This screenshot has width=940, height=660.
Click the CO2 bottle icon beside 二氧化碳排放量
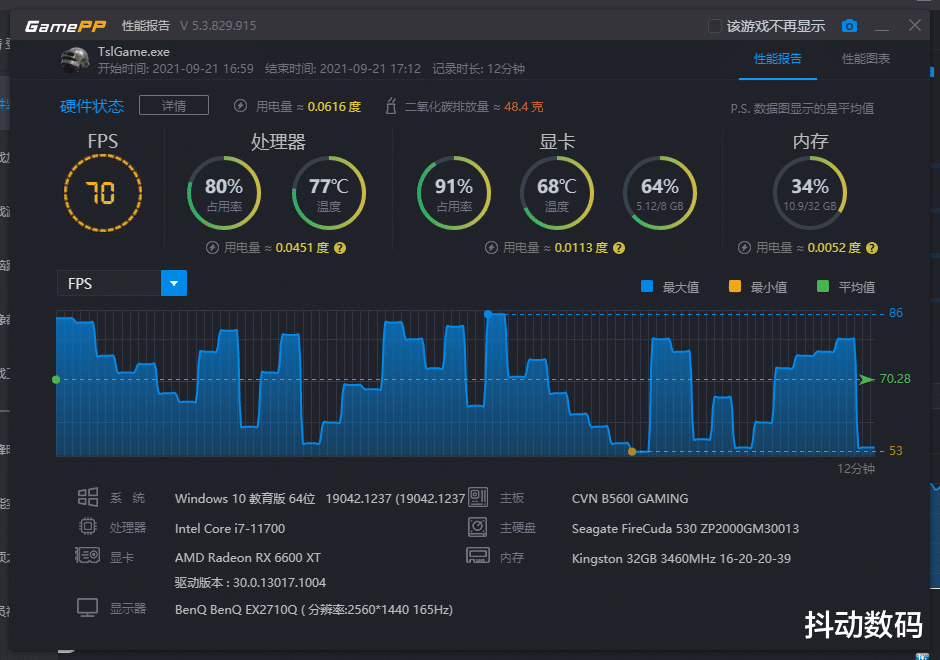391,106
